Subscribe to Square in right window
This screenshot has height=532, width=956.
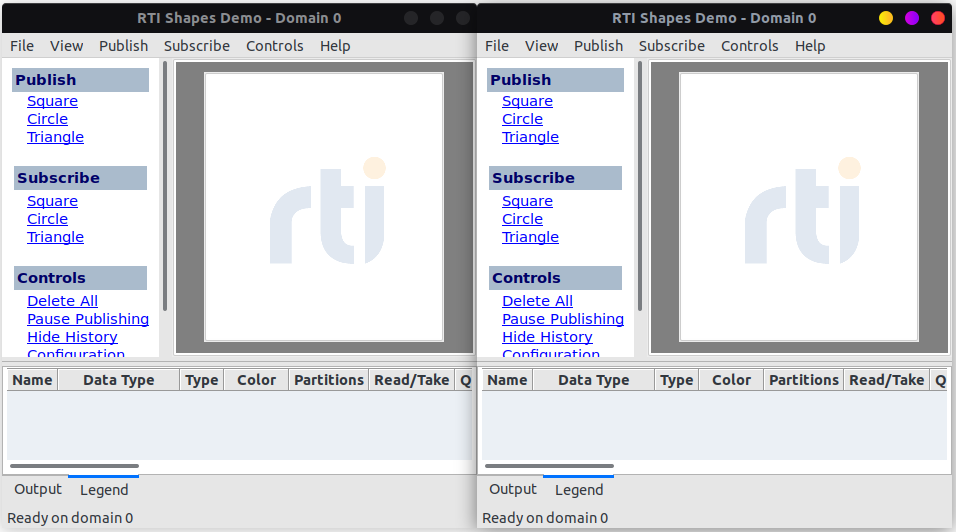(x=527, y=201)
